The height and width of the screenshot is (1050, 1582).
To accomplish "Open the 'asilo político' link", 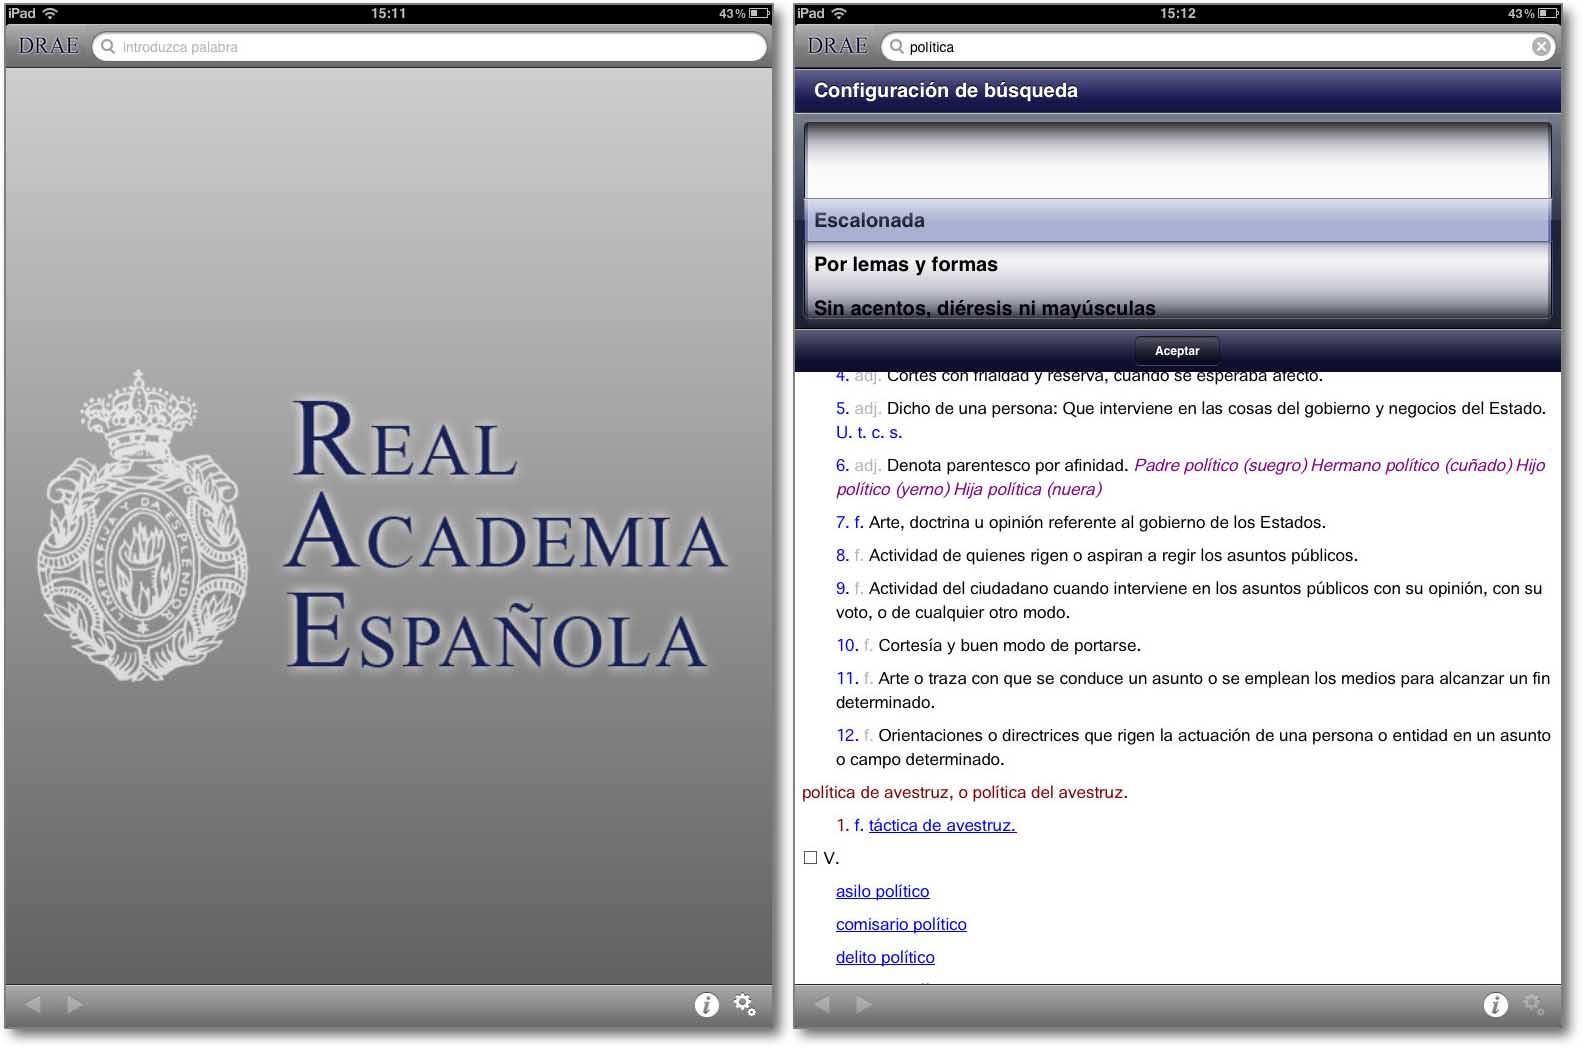I will pos(882,891).
